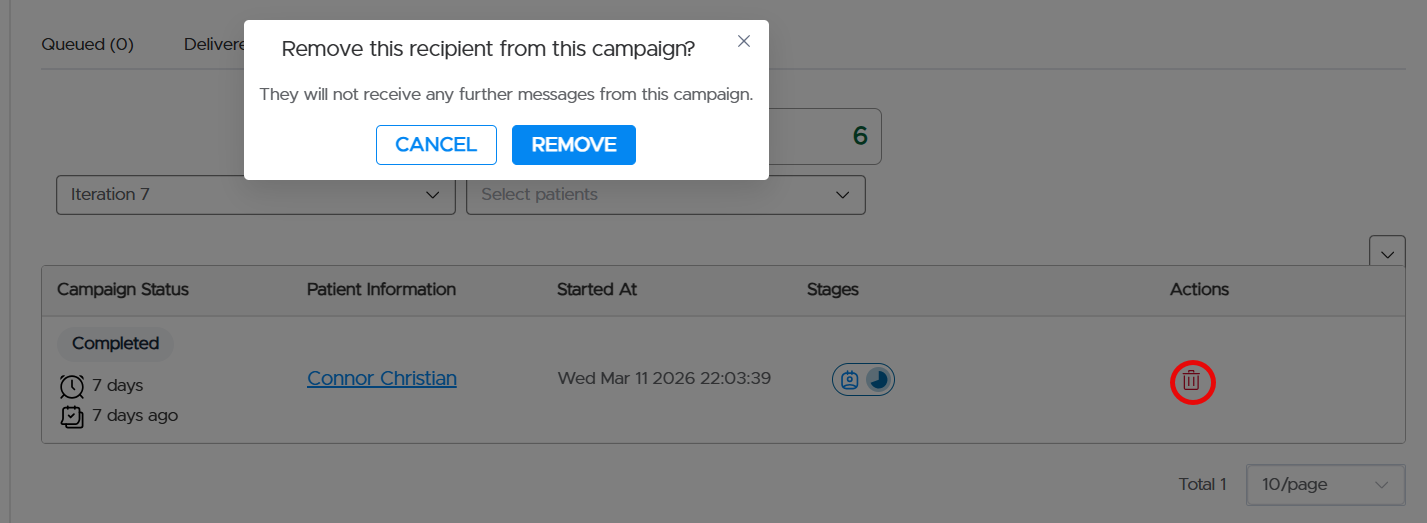Close the remove recipient dialog with X
Image resolution: width=1427 pixels, height=523 pixels.
point(743,41)
